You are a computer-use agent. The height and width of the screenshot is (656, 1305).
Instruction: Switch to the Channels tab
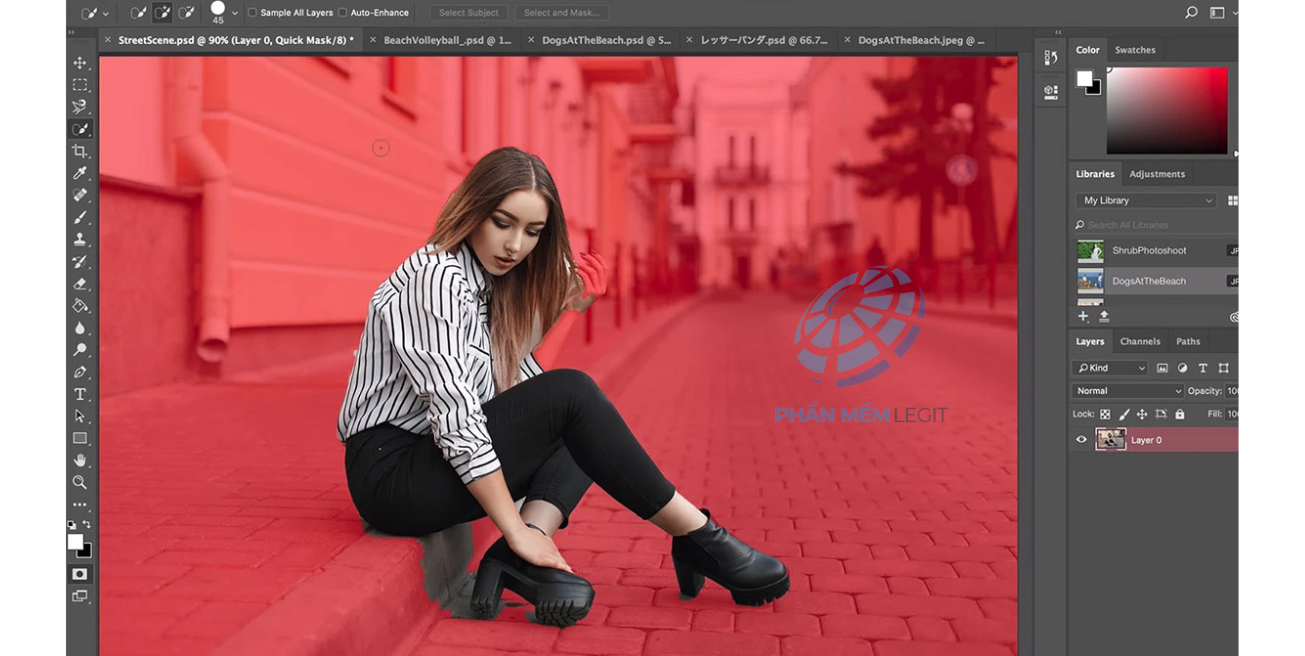pyautogui.click(x=1140, y=342)
